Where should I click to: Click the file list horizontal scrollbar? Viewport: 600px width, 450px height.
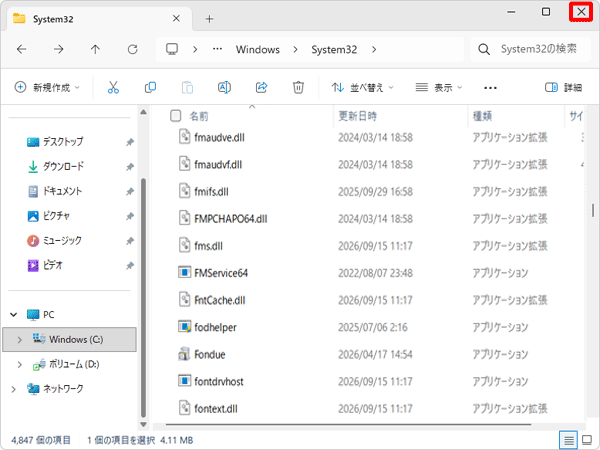coord(348,424)
